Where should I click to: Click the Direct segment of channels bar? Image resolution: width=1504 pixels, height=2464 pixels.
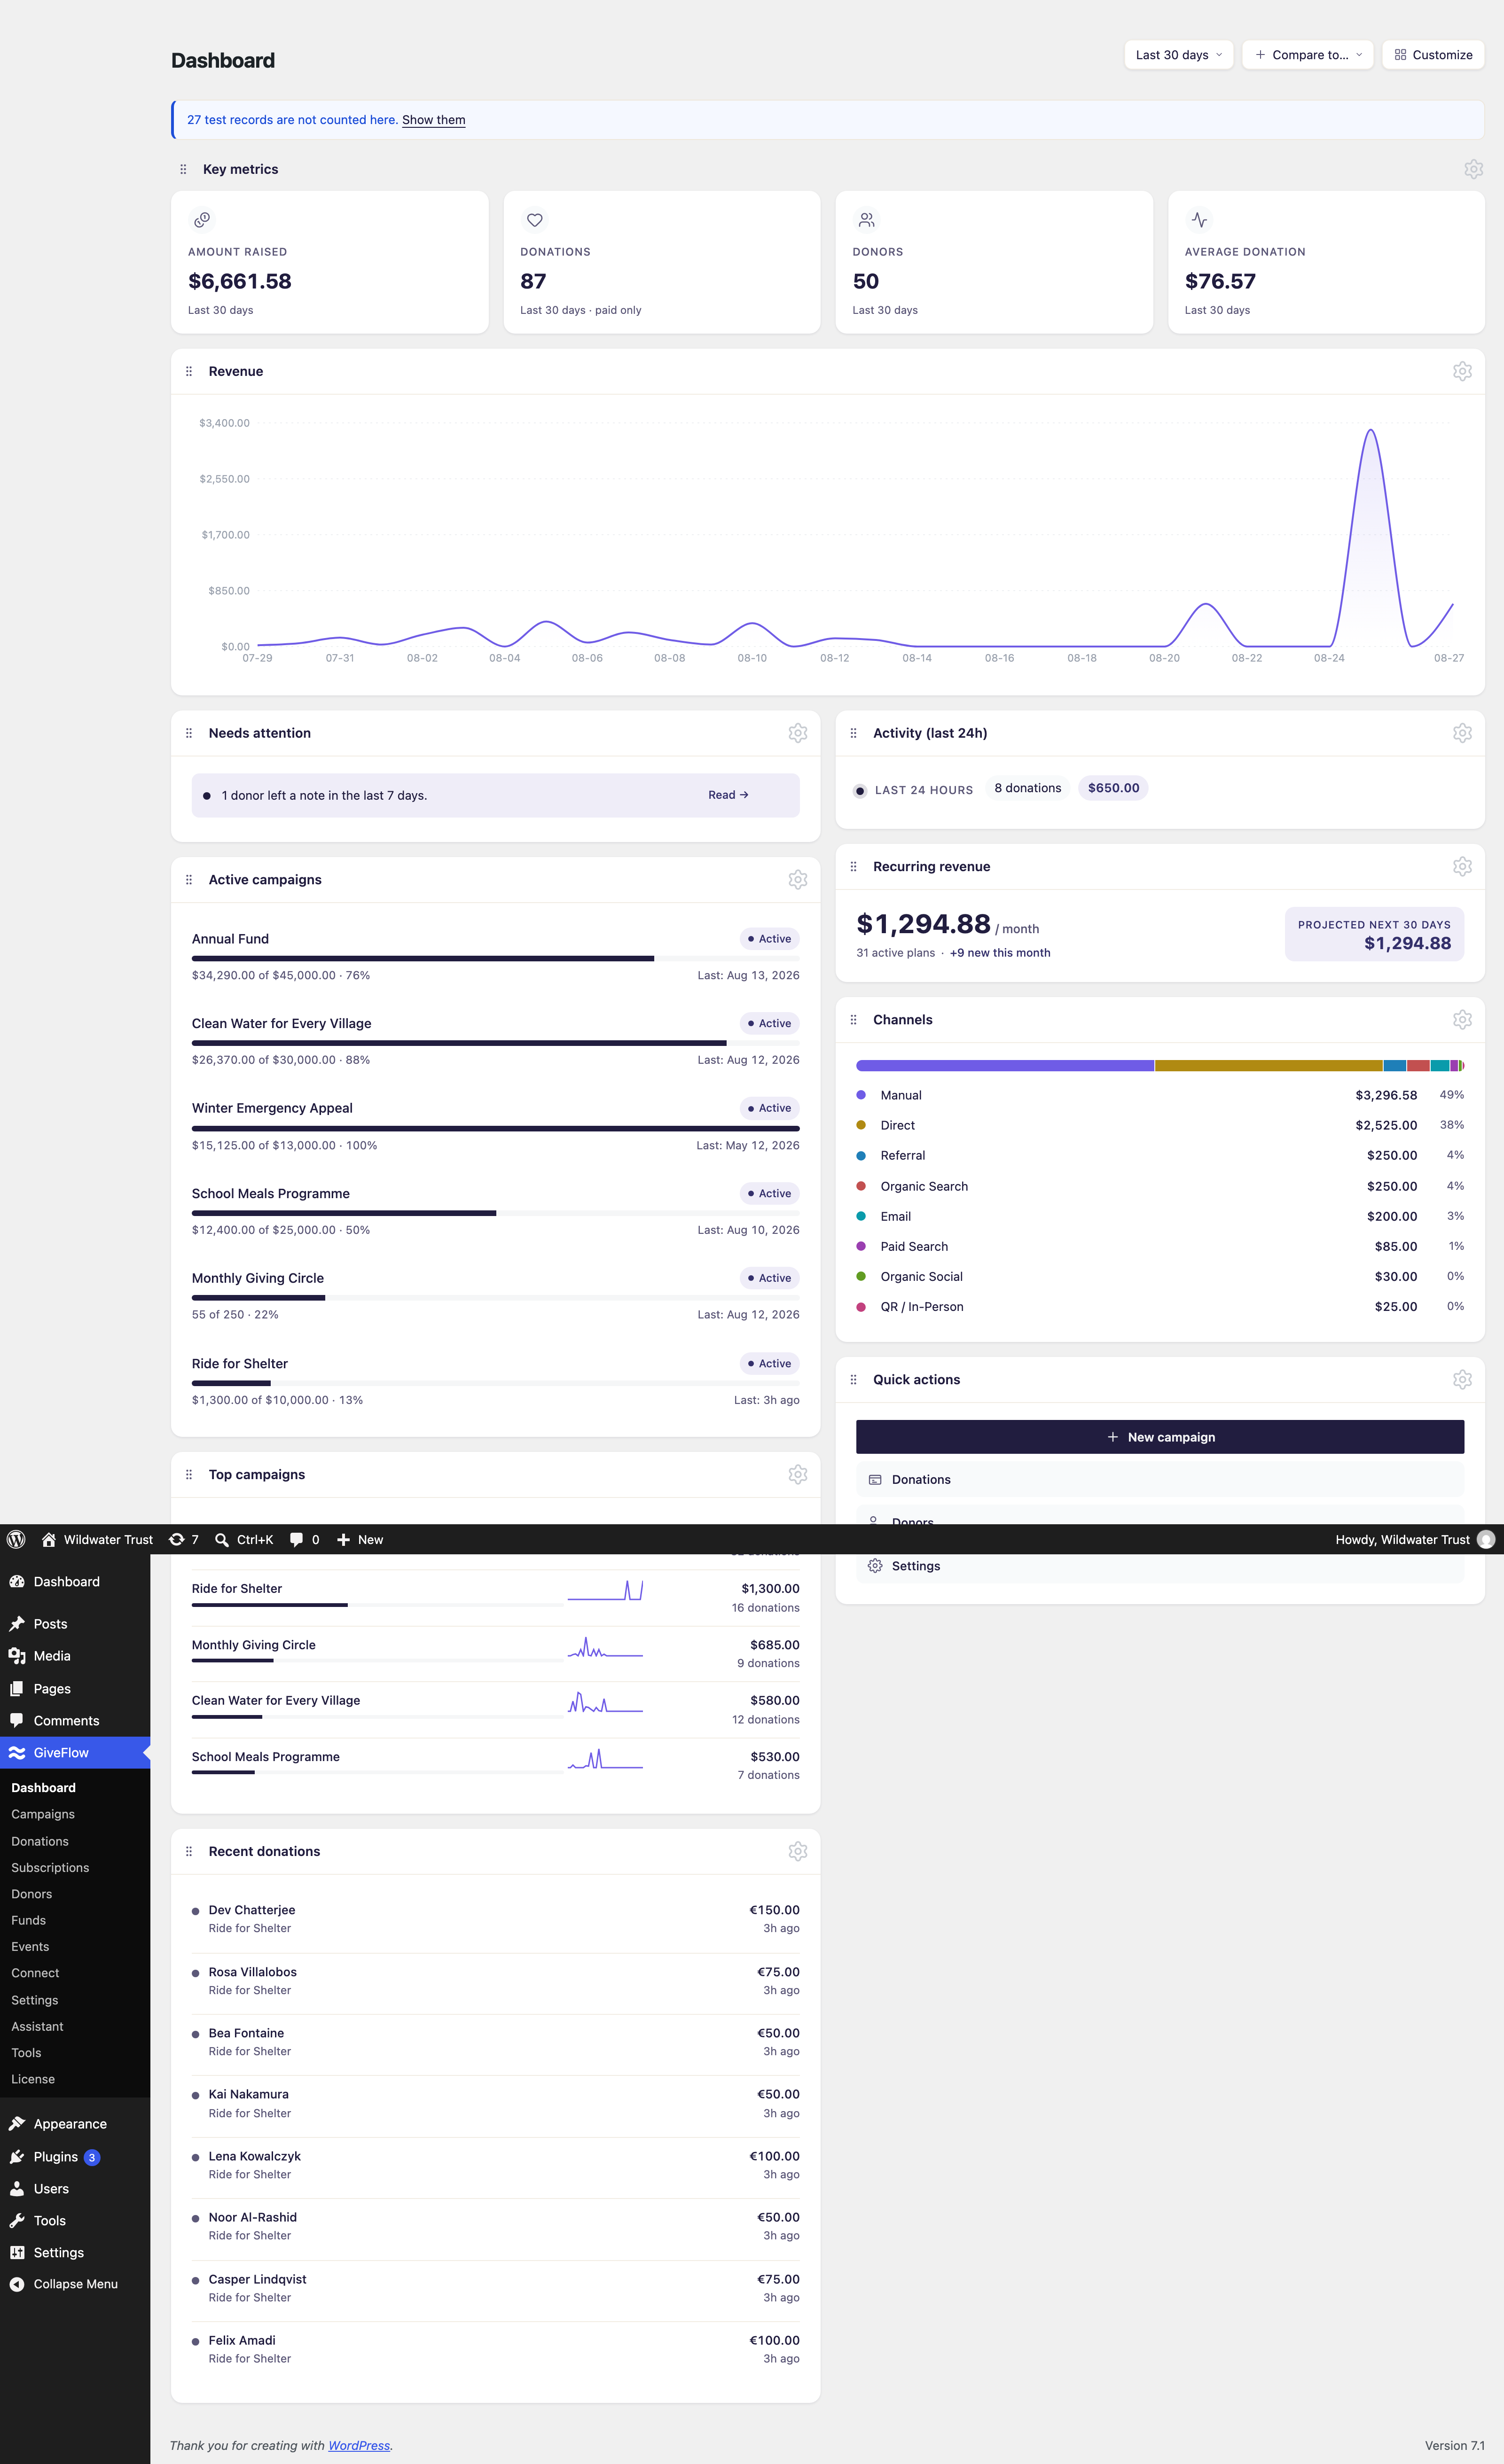click(1268, 1066)
